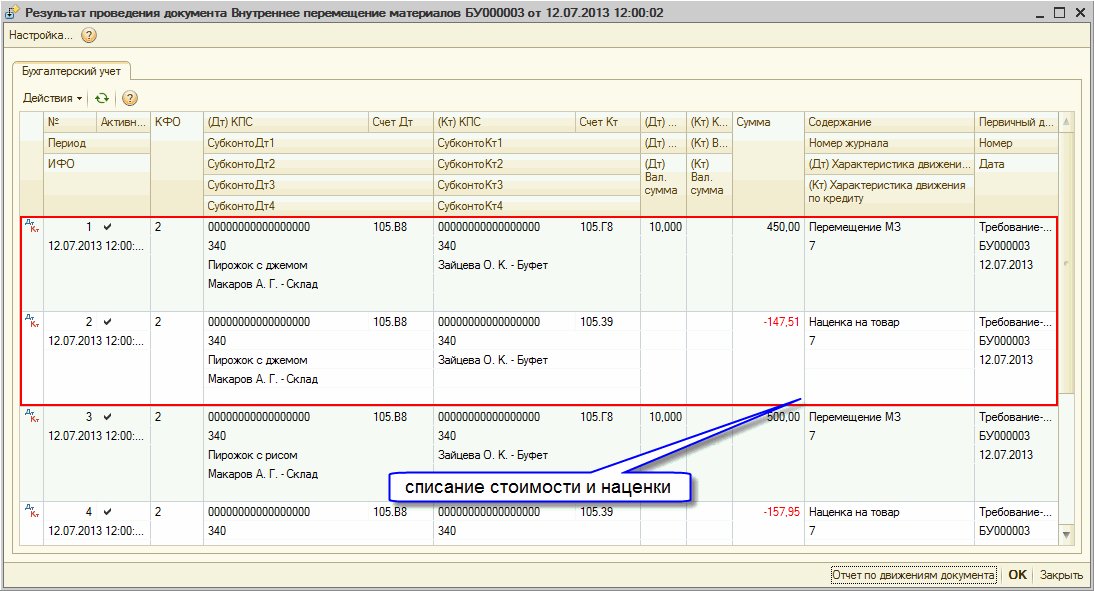Image resolution: width=1094 pixels, height=591 pixels.
Task: Select Зайцева О. К. - Буфет in entry 1
Action: 493,265
